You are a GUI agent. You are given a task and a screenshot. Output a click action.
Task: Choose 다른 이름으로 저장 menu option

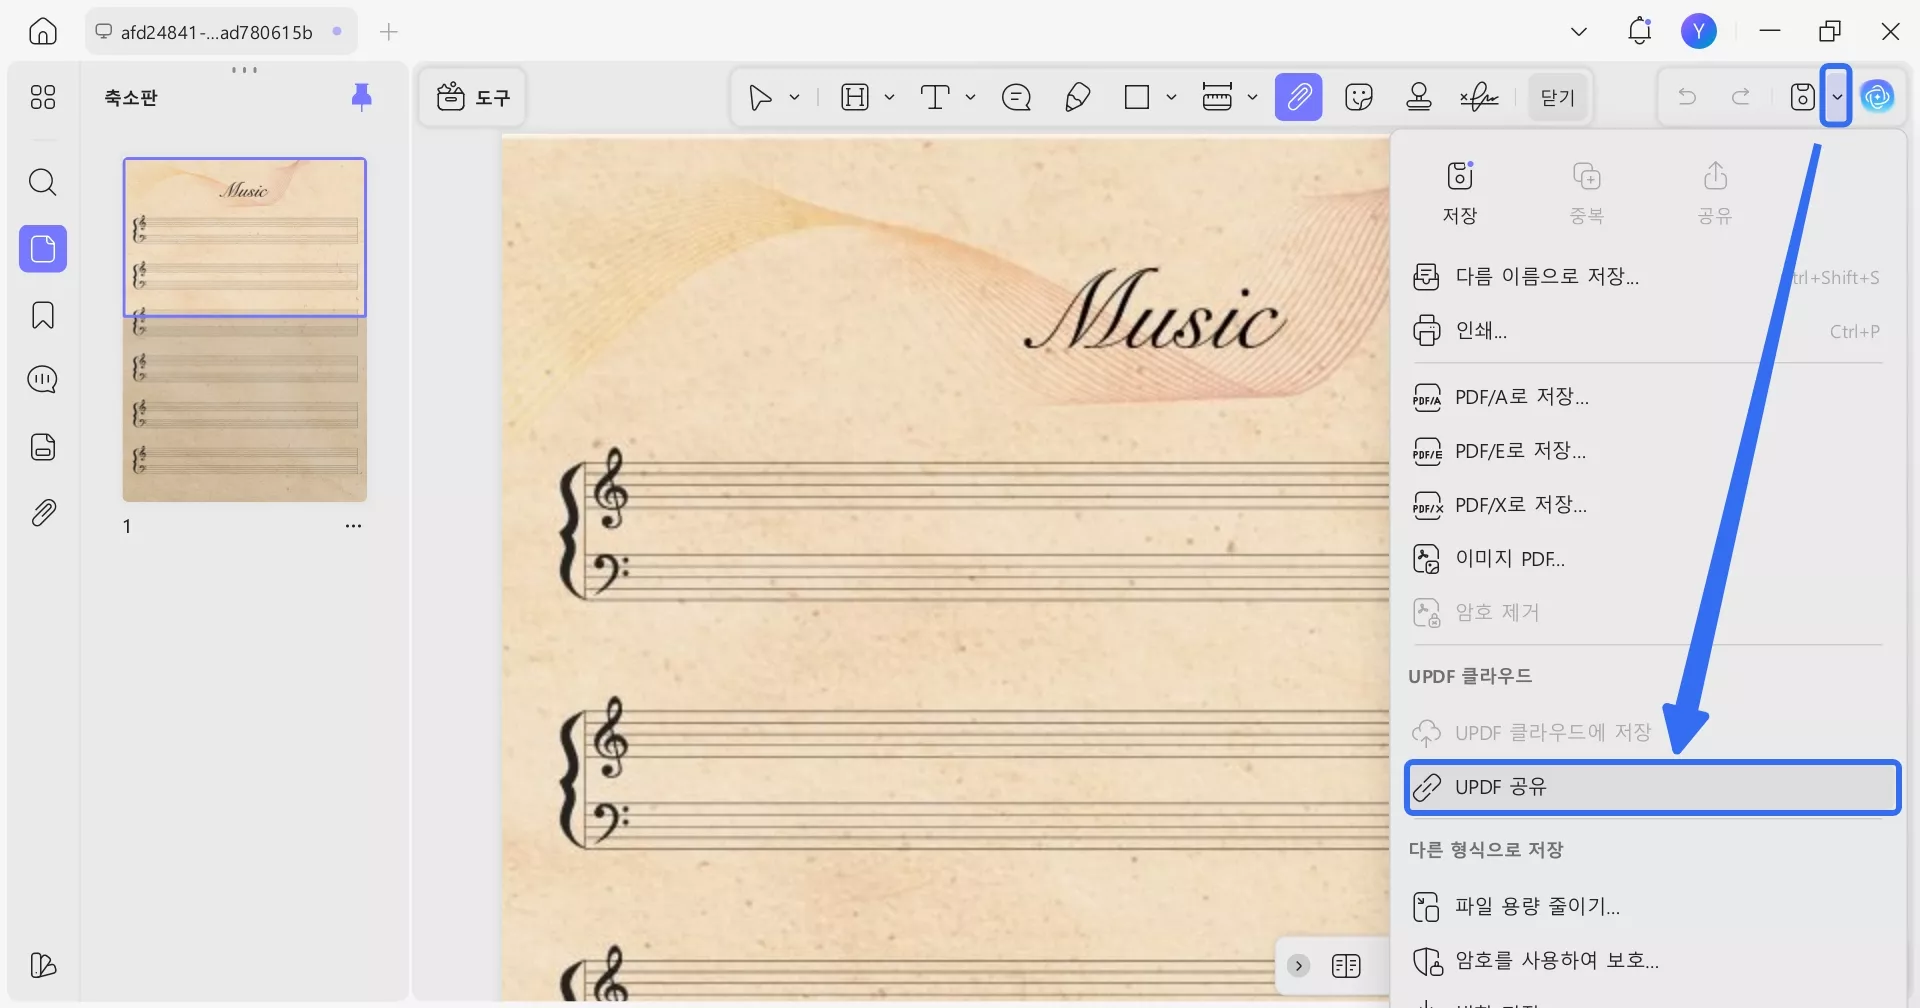1546,277
